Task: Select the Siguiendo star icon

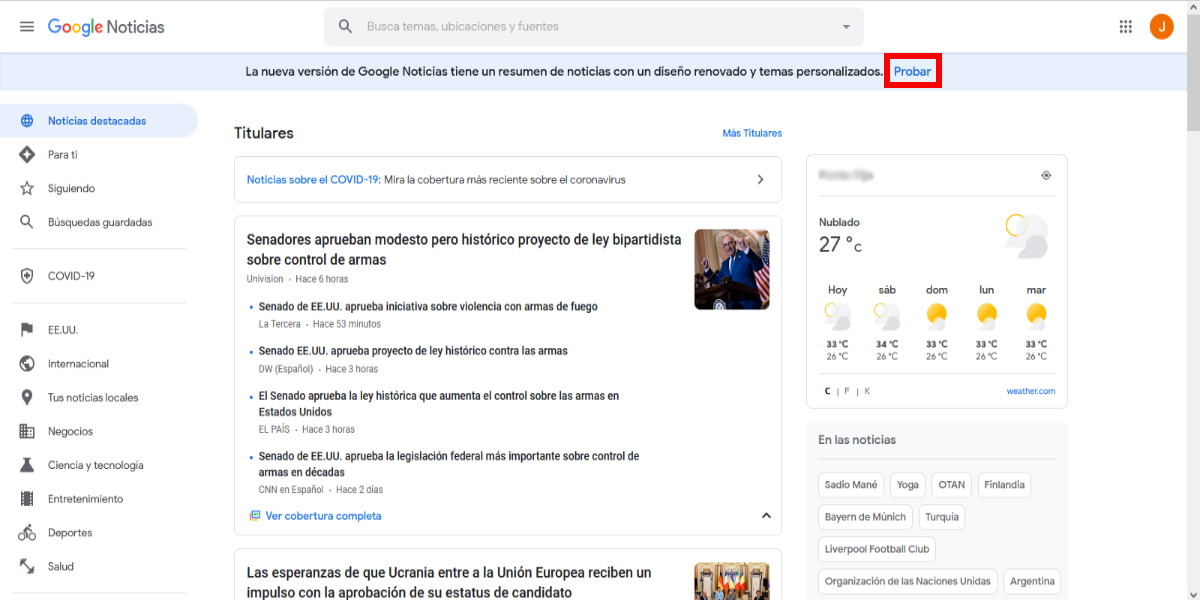Action: point(27,187)
